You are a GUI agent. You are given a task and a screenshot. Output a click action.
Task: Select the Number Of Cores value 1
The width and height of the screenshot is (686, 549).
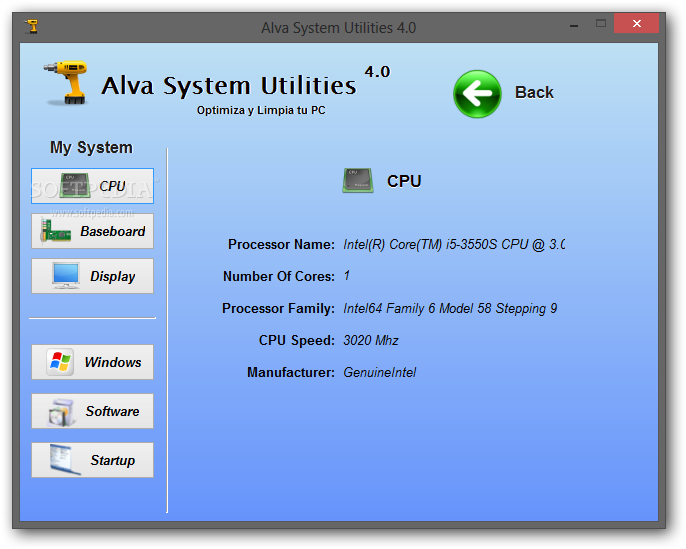click(346, 276)
